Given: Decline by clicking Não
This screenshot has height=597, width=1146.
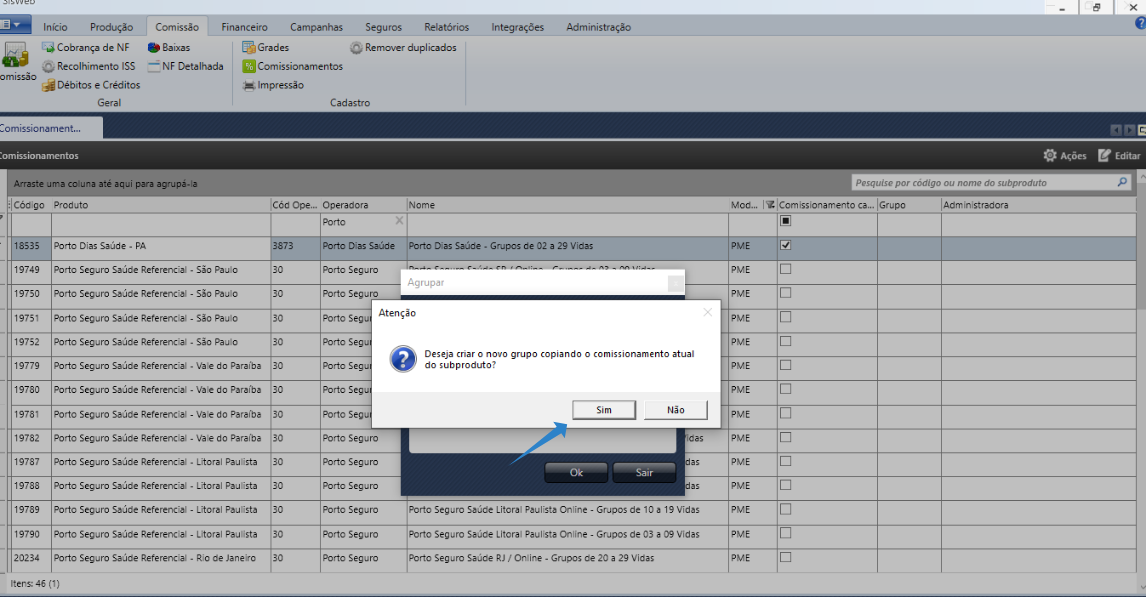Looking at the screenshot, I should [x=675, y=410].
